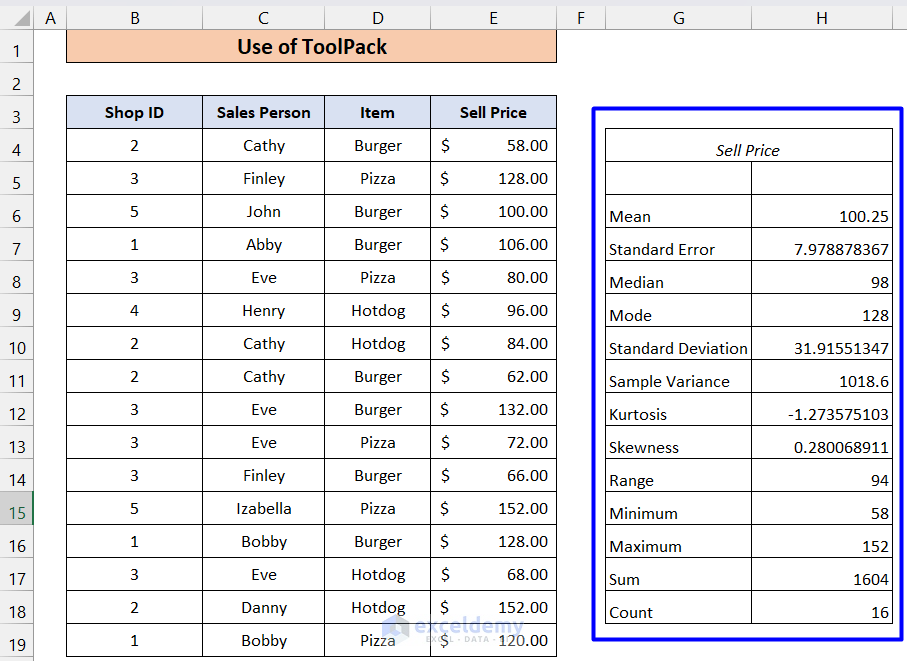Image resolution: width=907 pixels, height=661 pixels.
Task: Select the 'Sell Price' table header cell
Action: [x=493, y=113]
